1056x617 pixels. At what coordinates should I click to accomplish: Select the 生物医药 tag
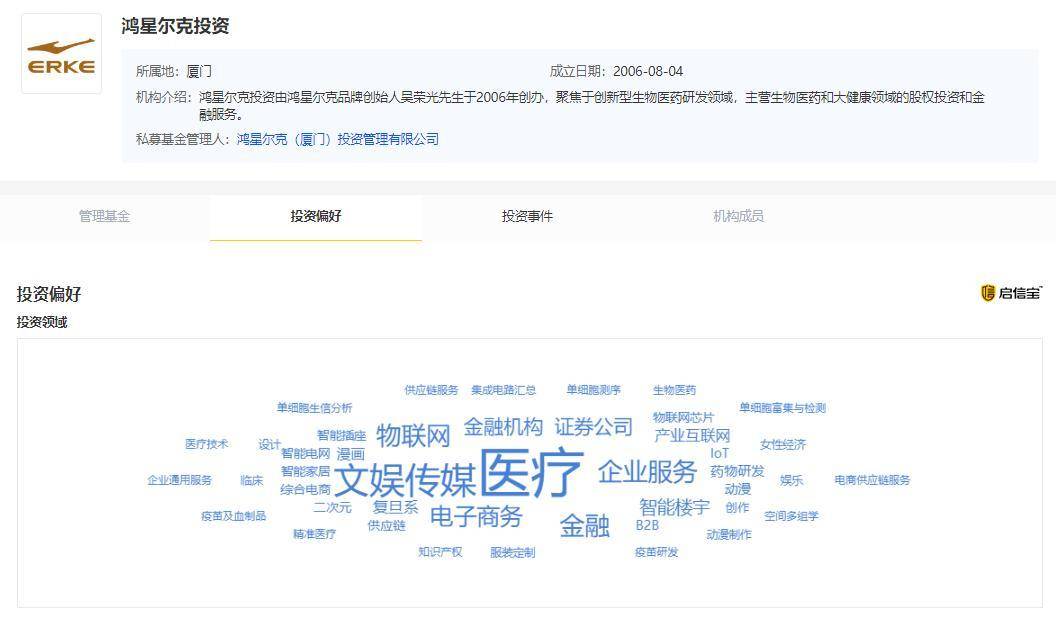(x=674, y=390)
